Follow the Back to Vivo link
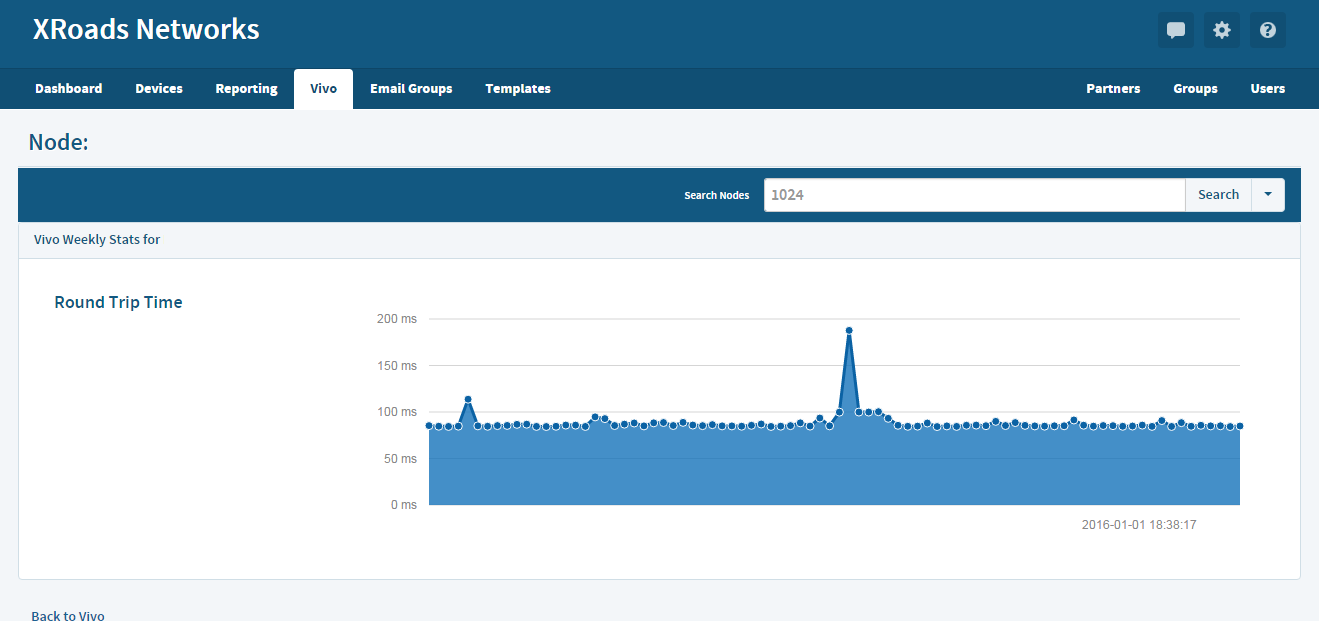Screen dimensions: 1319x621 click(x=68, y=616)
